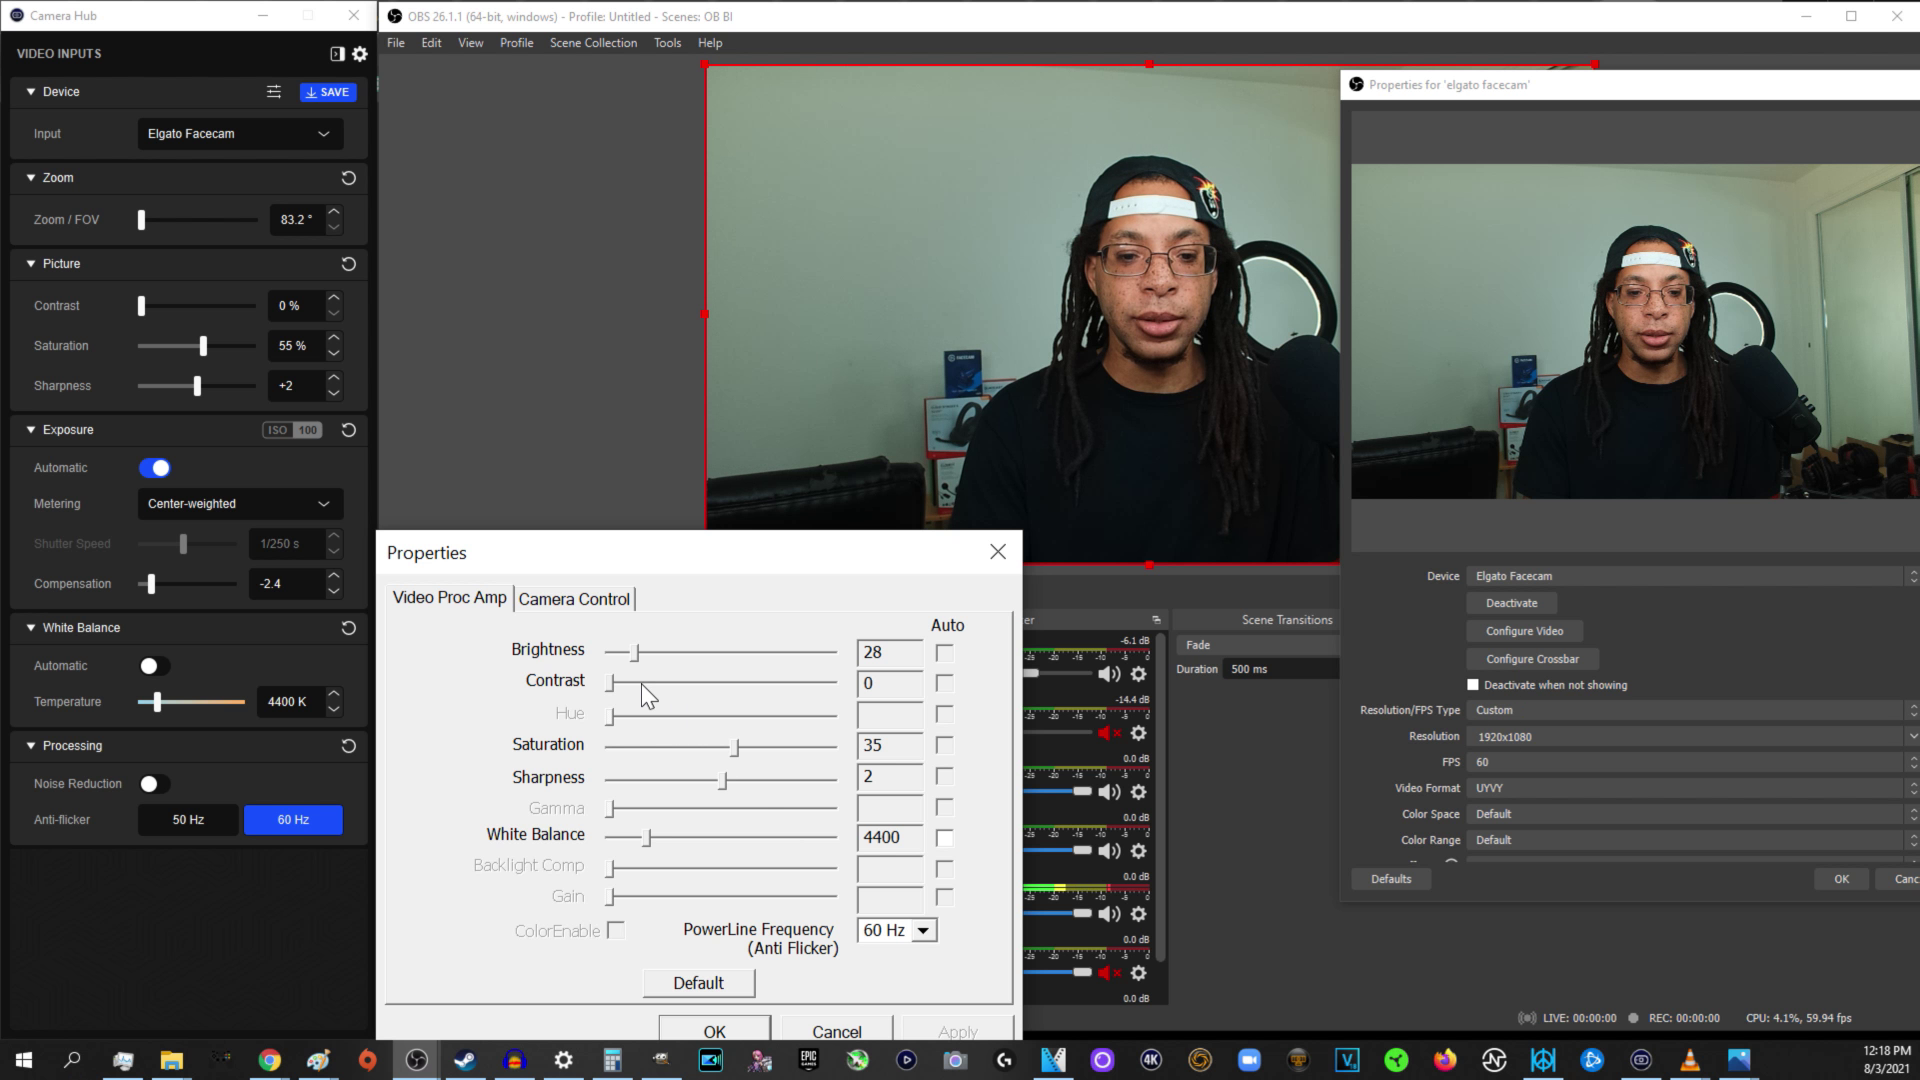Screen dimensions: 1920x1080
Task: Click SAVE button in Device section
Action: coord(328,92)
